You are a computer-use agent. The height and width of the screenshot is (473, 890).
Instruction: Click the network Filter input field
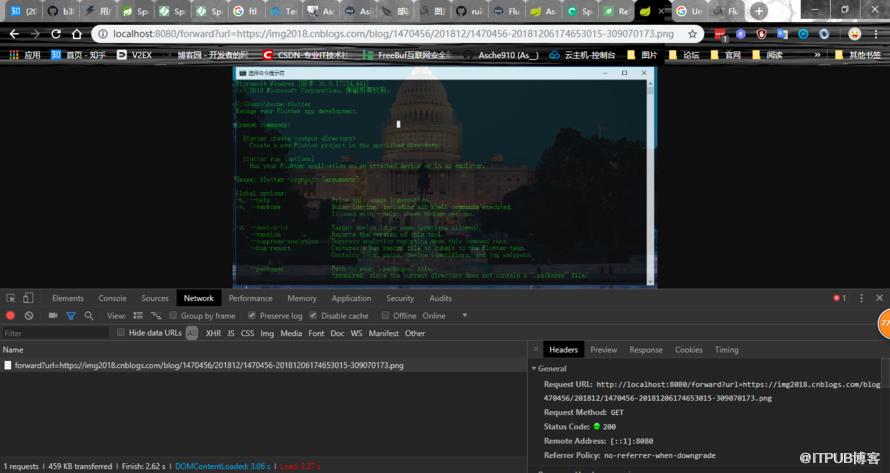54,333
